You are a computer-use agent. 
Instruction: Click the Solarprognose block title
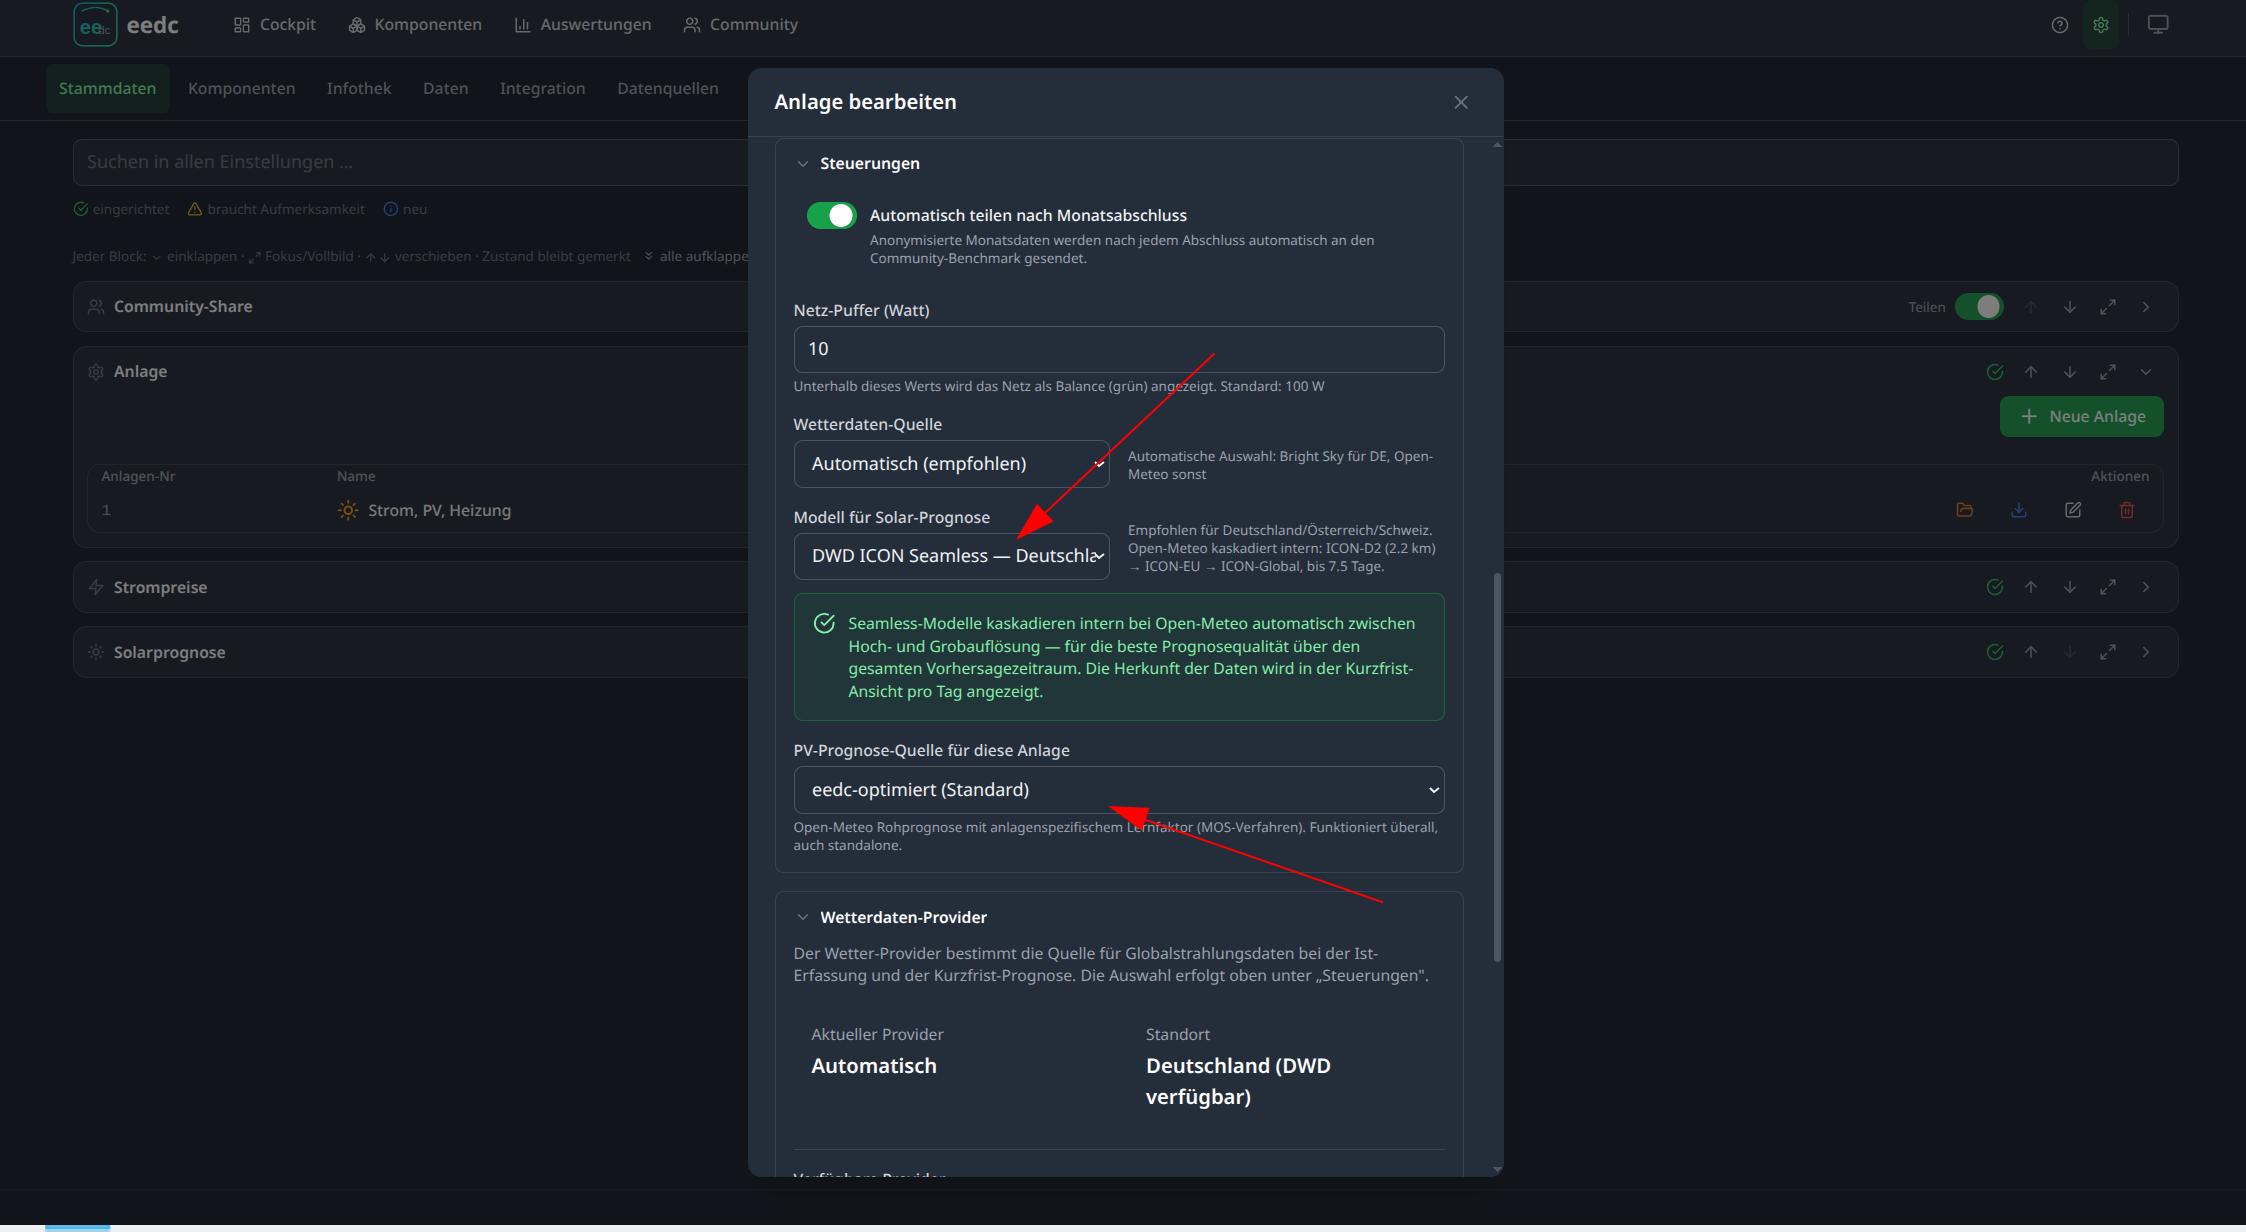pos(170,652)
